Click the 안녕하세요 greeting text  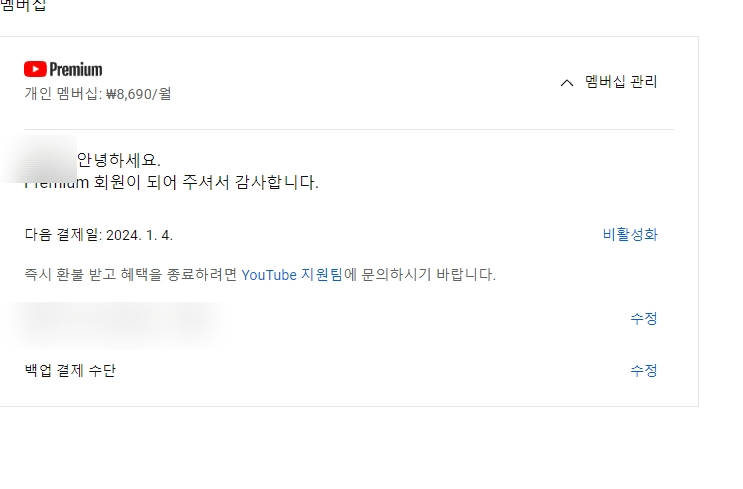(x=118, y=160)
